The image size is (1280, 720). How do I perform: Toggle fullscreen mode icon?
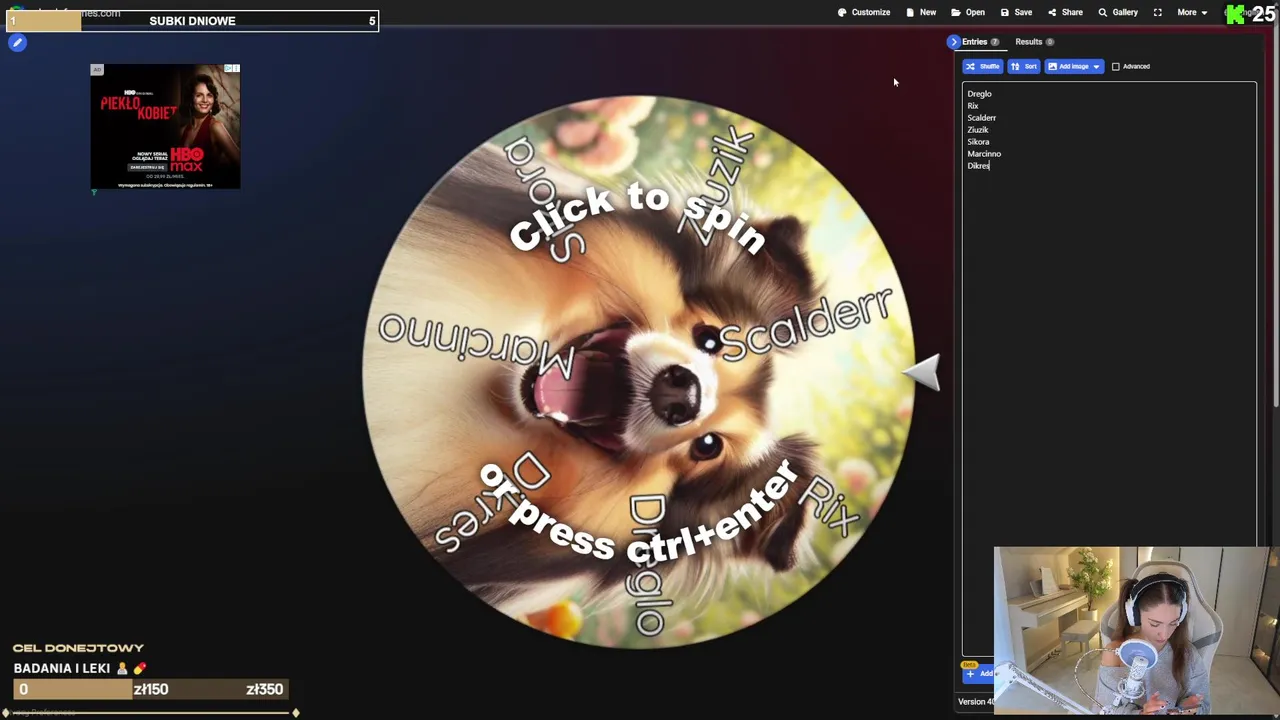point(1157,12)
